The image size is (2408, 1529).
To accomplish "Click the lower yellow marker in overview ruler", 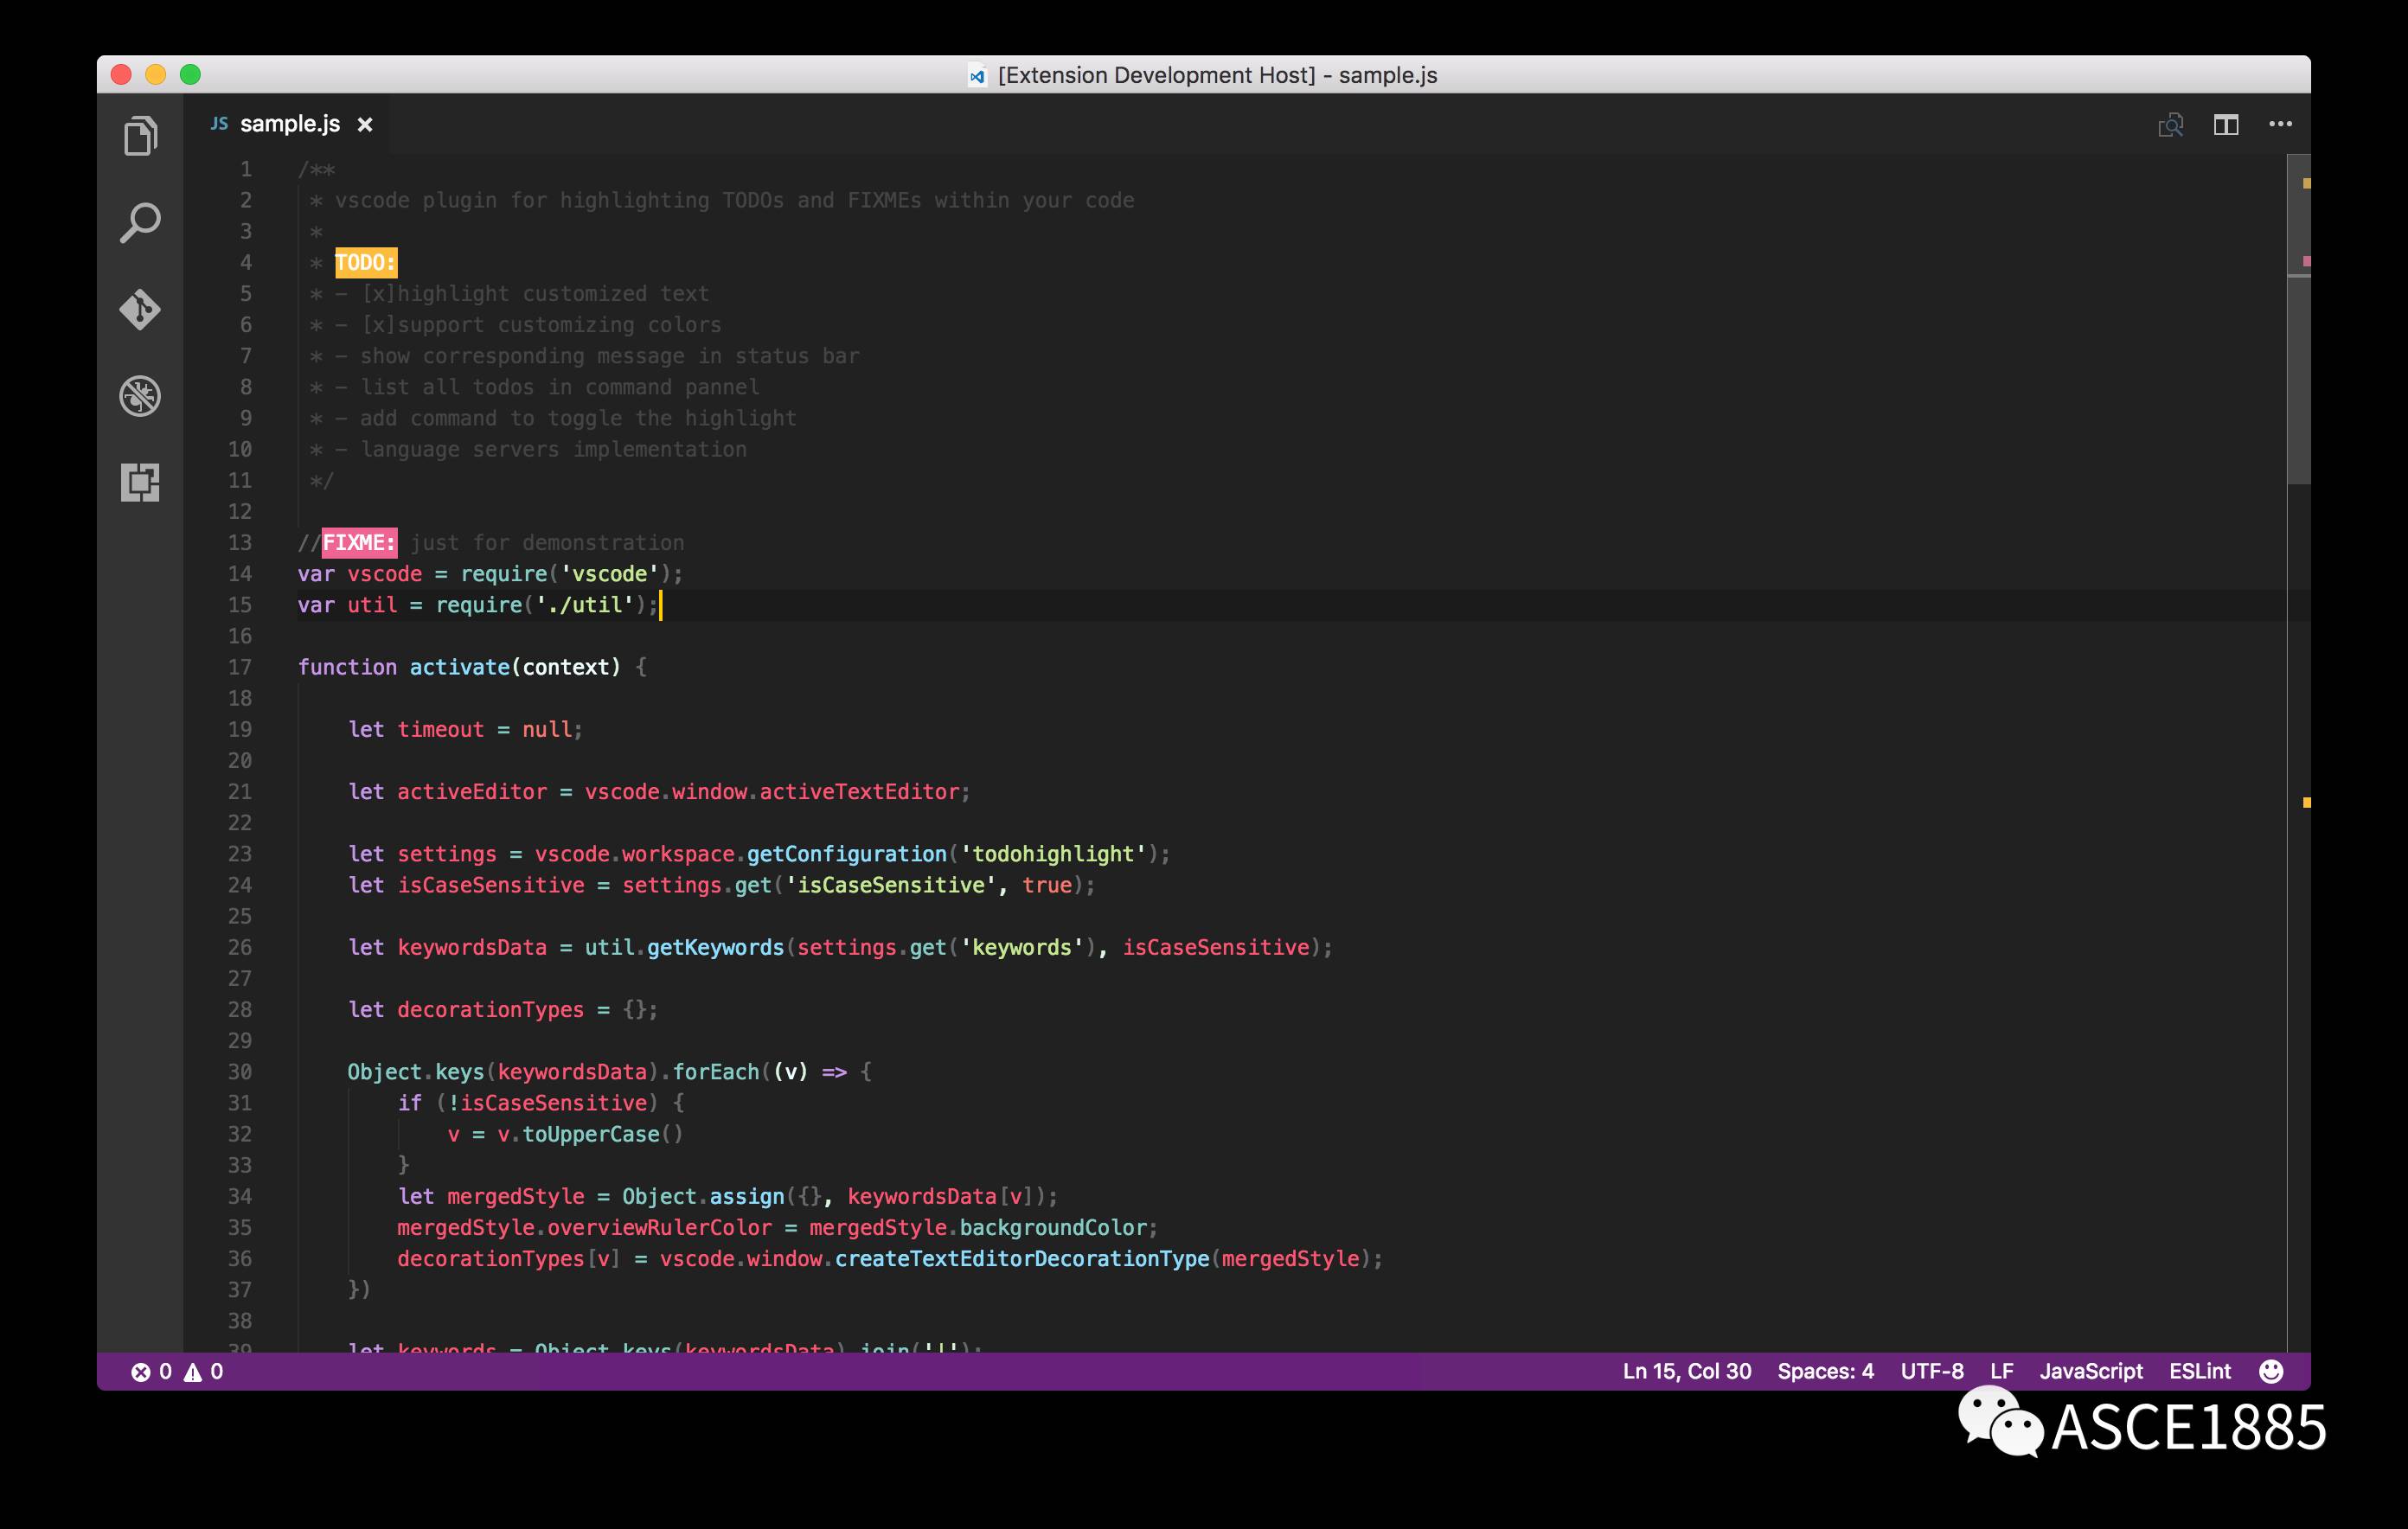I will click(2306, 802).
